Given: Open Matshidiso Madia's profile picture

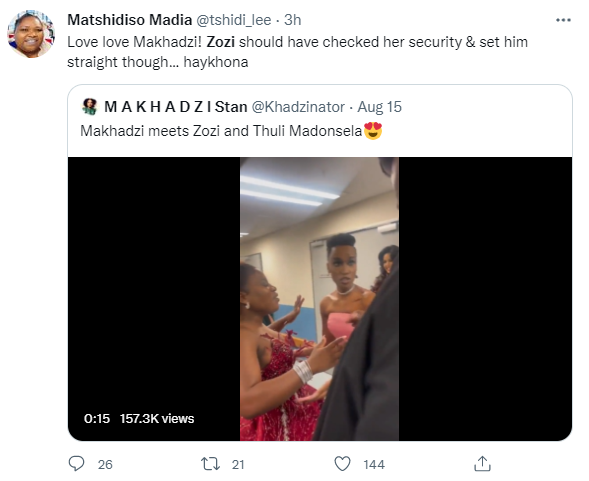Looking at the screenshot, I should (31, 34).
